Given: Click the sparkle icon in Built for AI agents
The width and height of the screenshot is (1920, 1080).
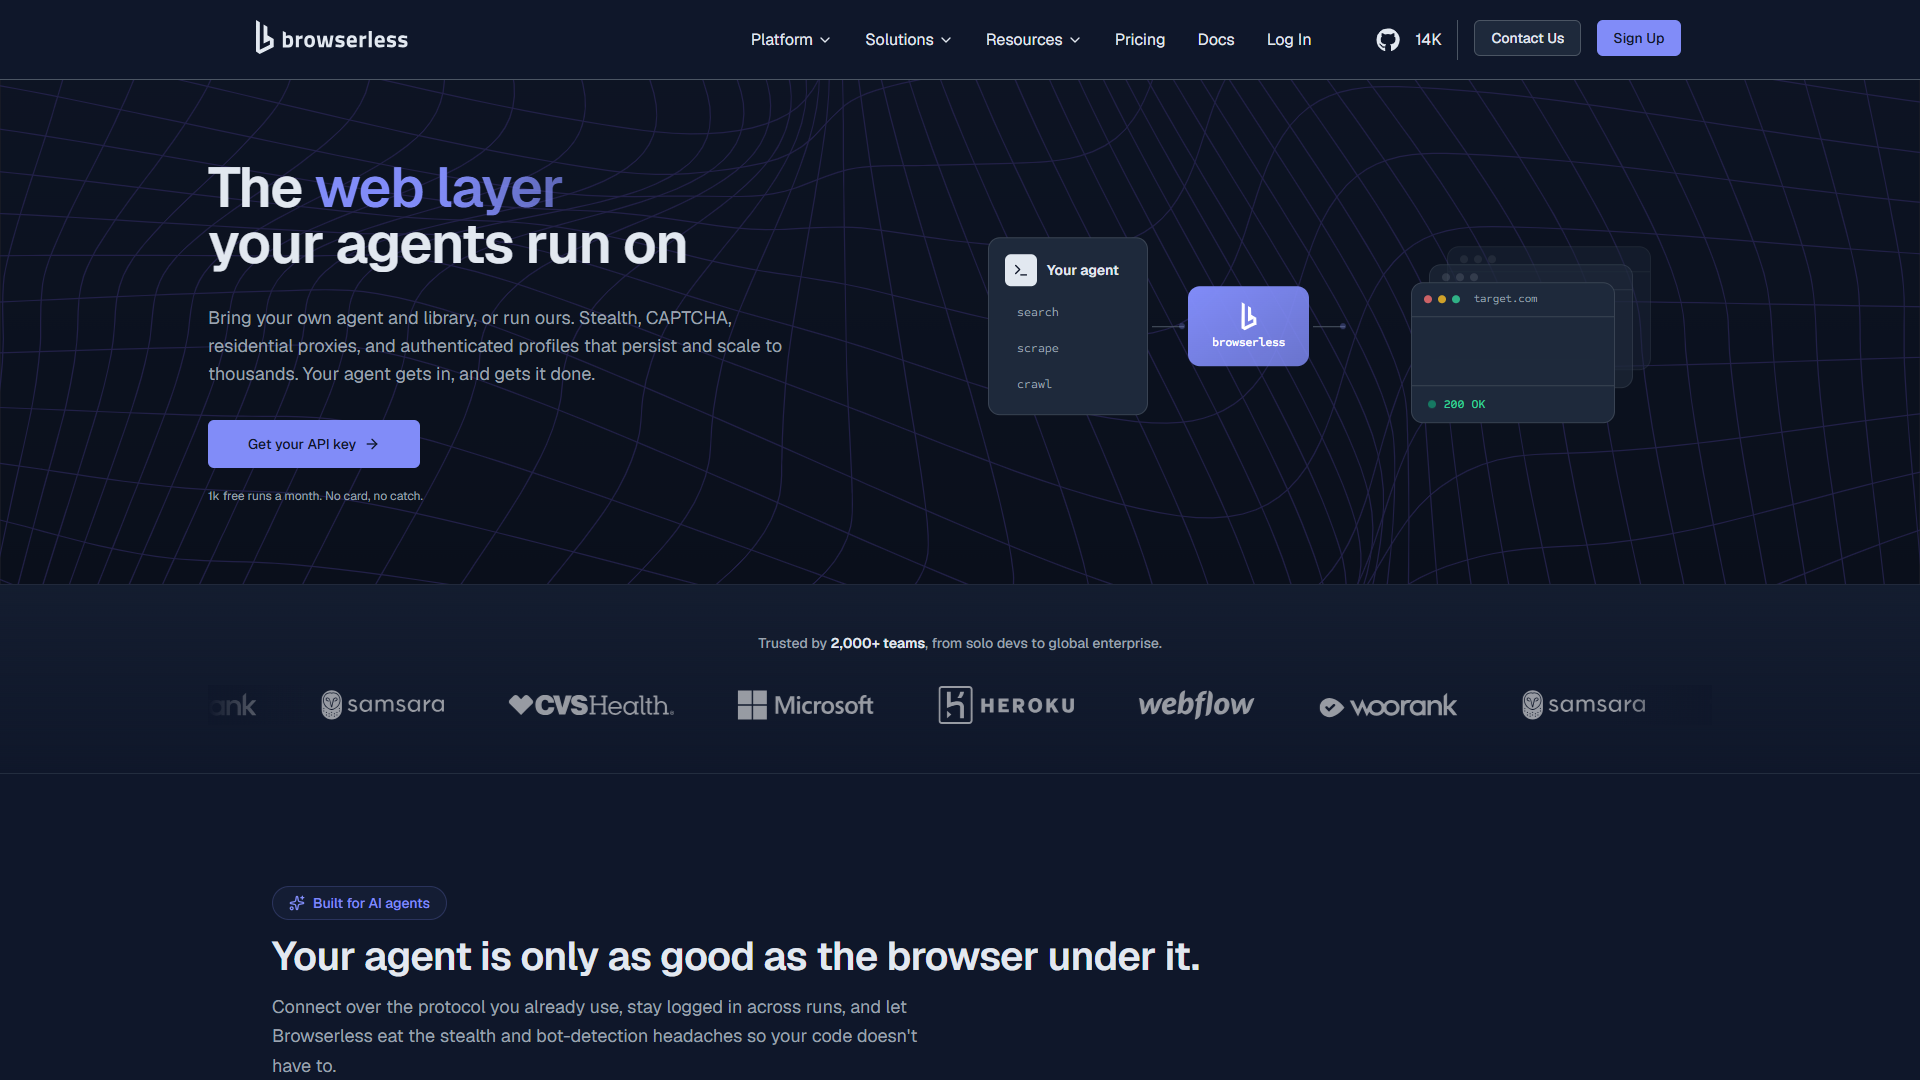Looking at the screenshot, I should (297, 903).
